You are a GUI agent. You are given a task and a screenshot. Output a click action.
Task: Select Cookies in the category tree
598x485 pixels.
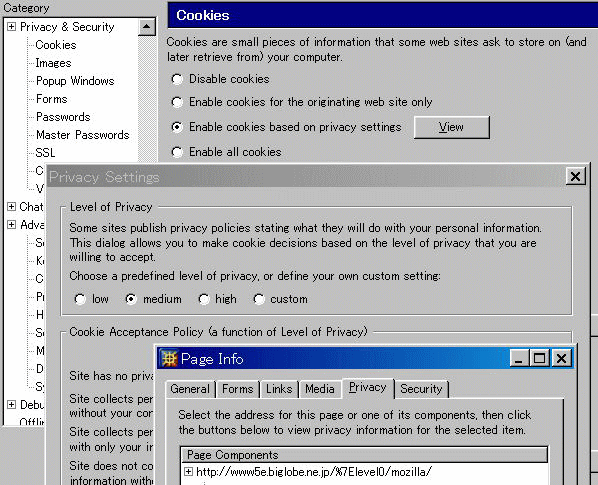[x=56, y=45]
